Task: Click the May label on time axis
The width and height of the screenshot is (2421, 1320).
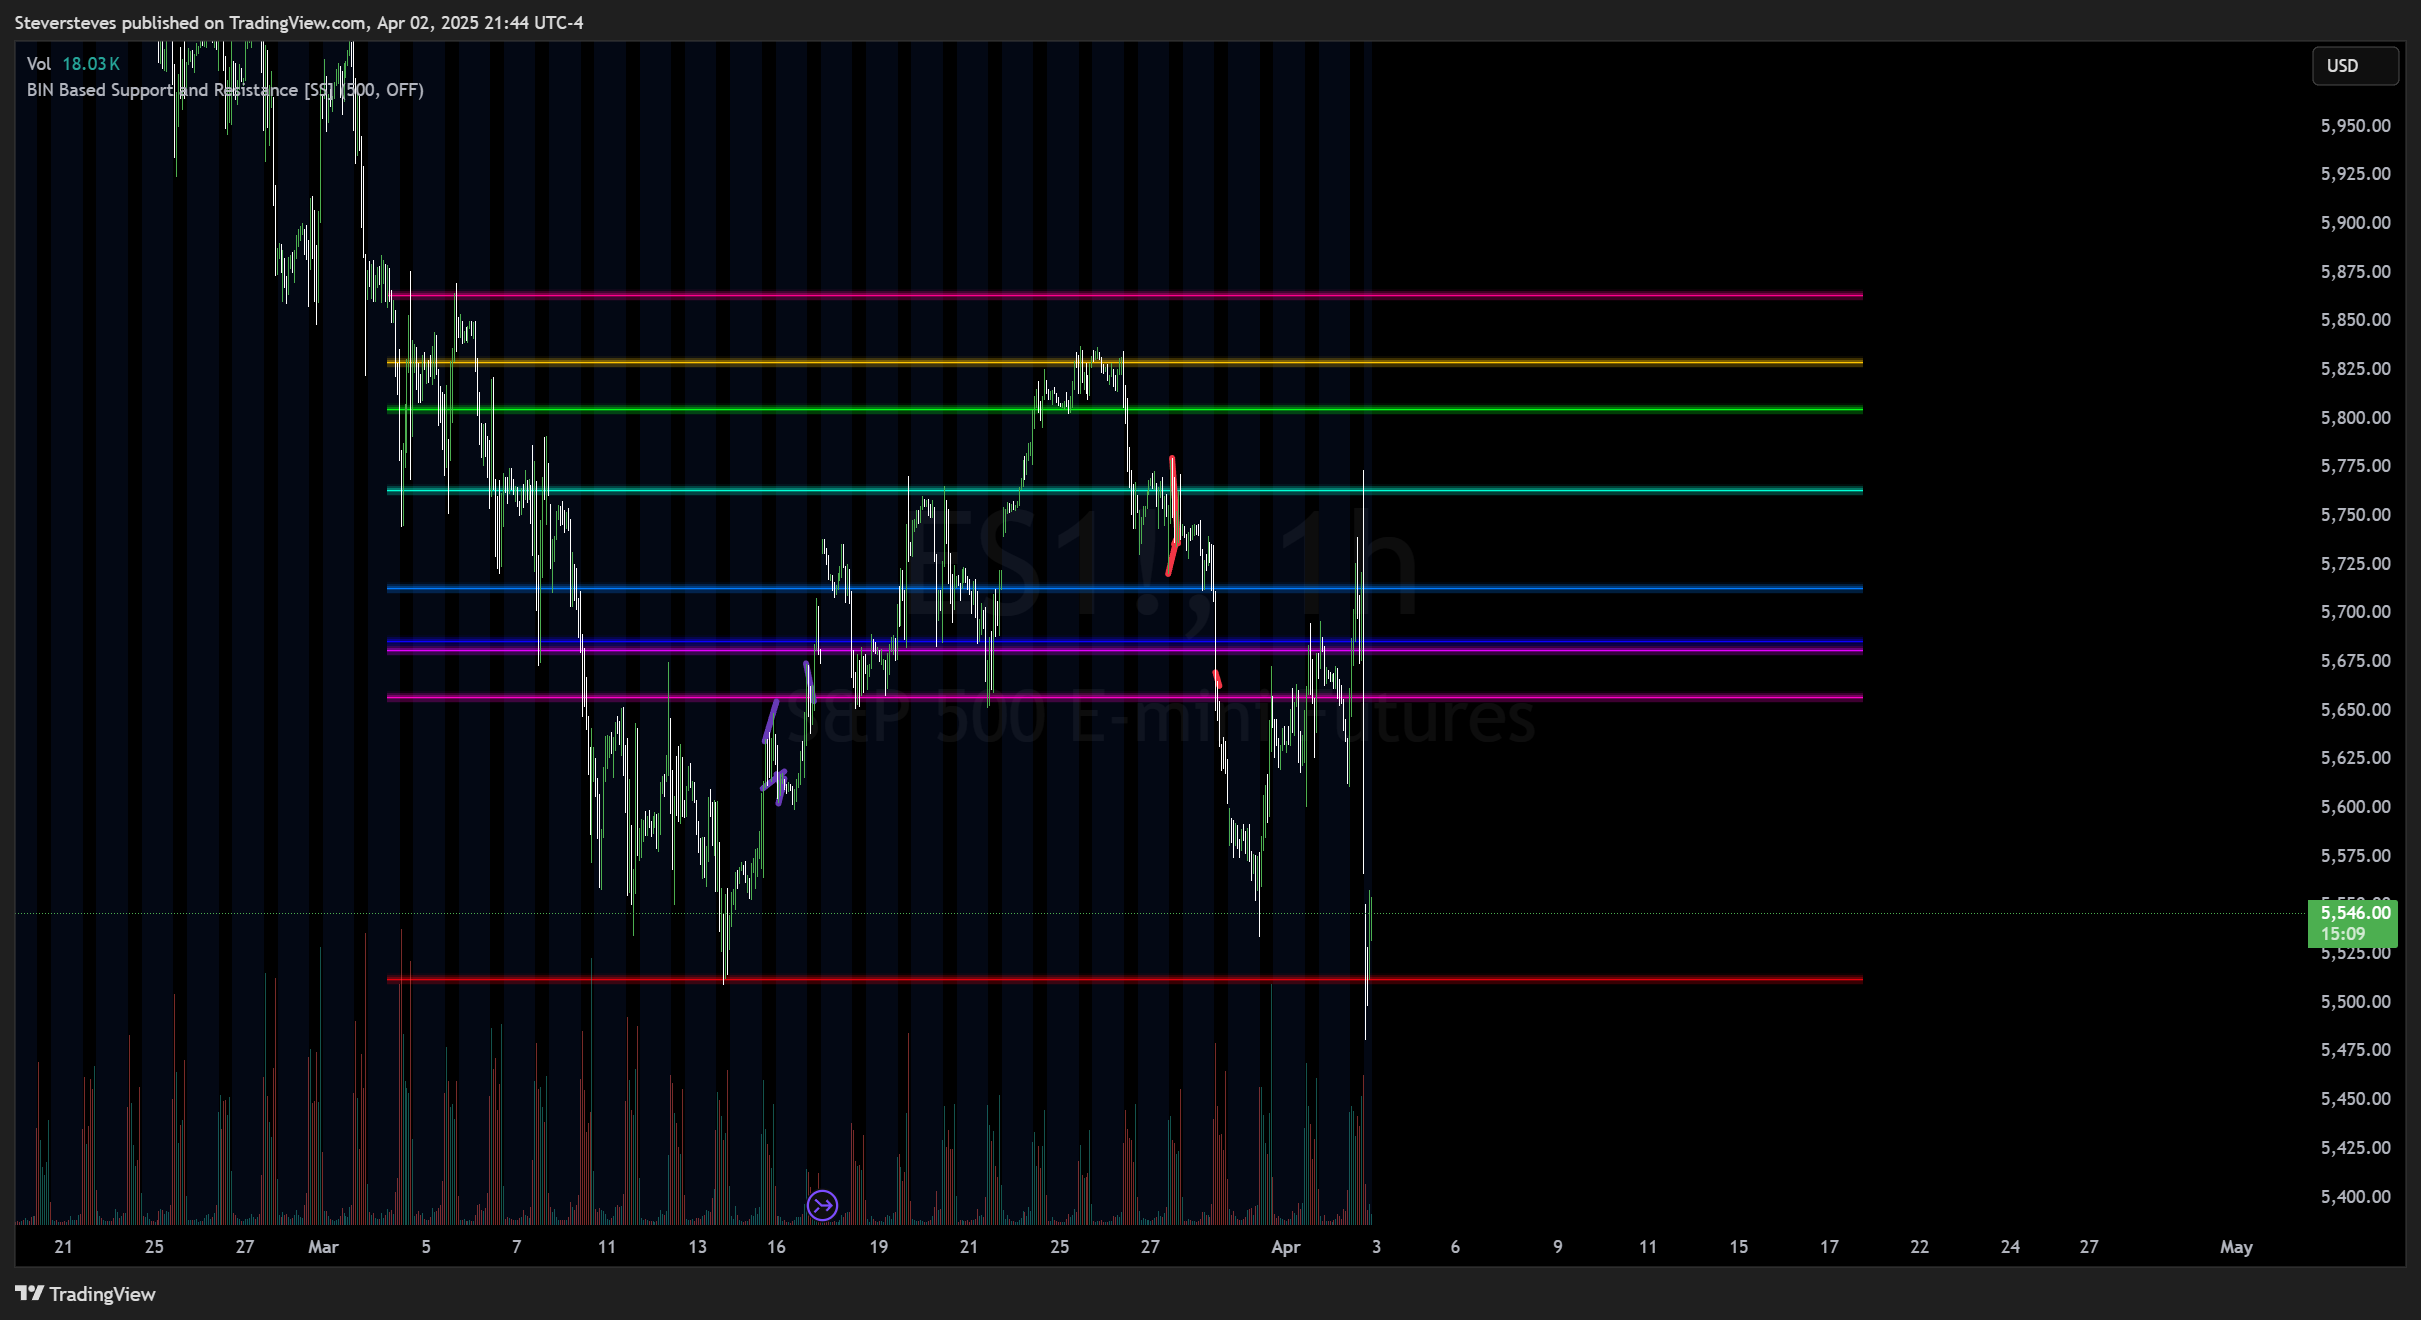Action: pyautogui.click(x=2236, y=1247)
